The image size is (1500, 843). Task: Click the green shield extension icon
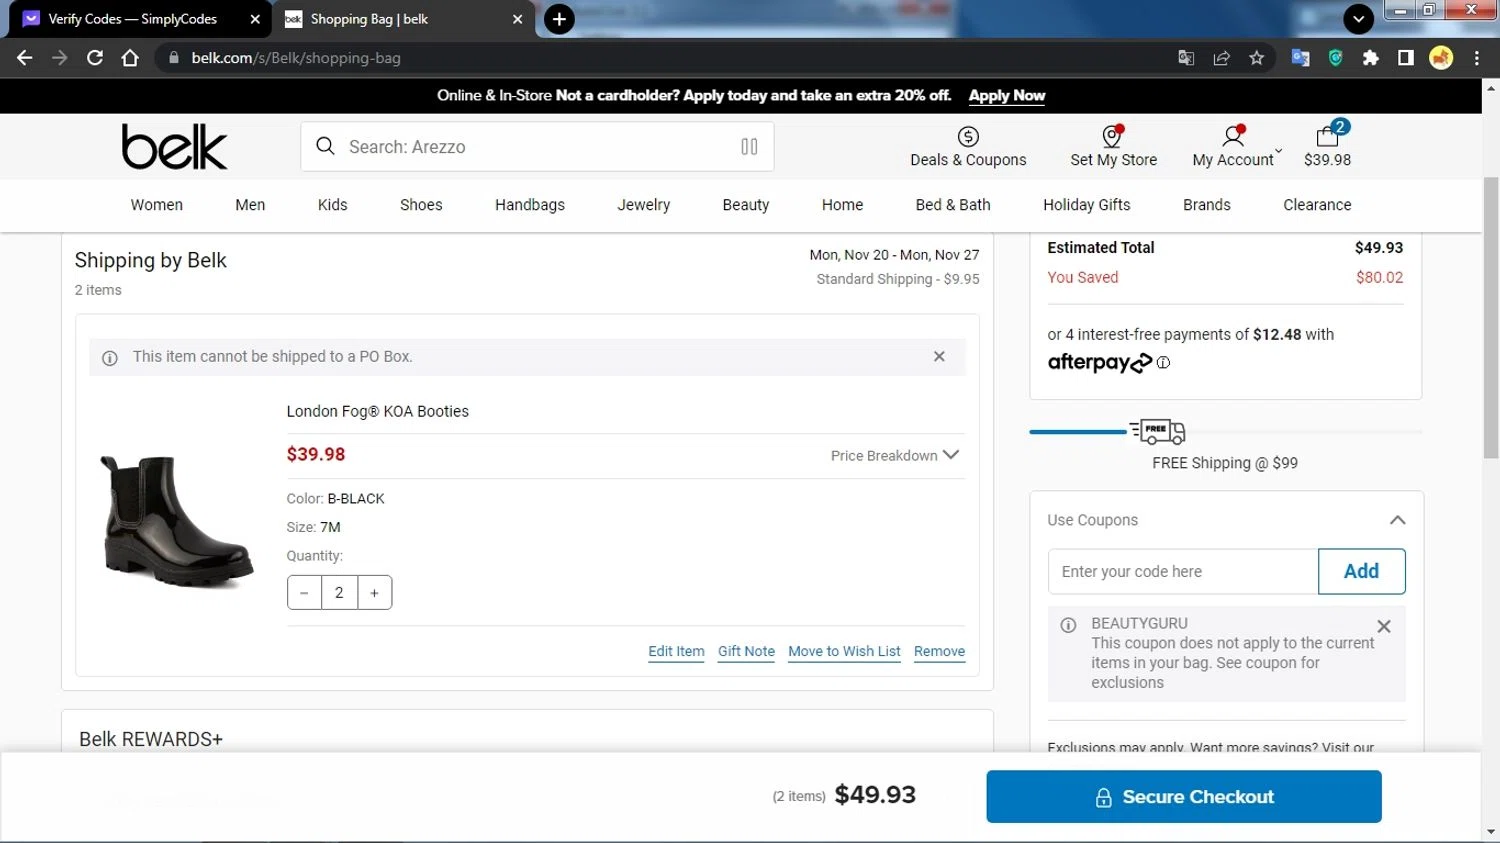tap(1336, 58)
